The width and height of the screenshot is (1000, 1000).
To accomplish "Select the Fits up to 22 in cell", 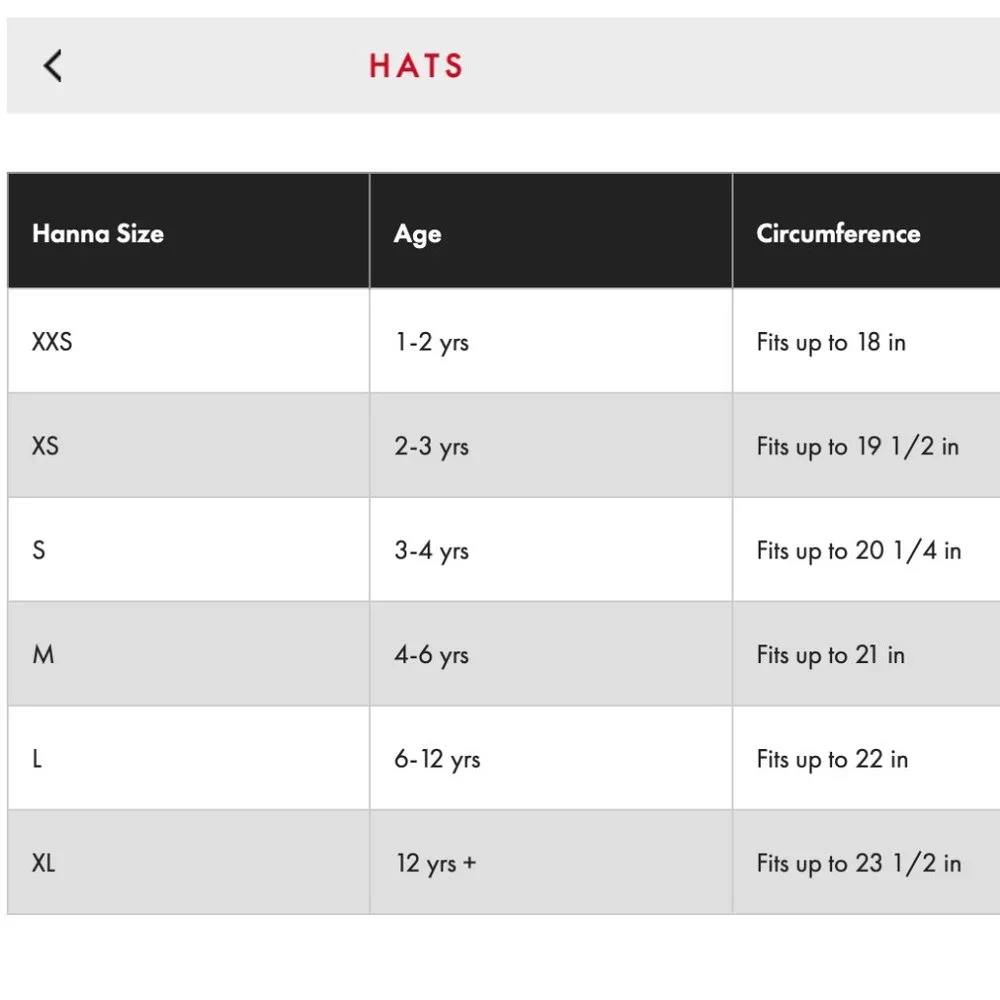I will 832,759.
